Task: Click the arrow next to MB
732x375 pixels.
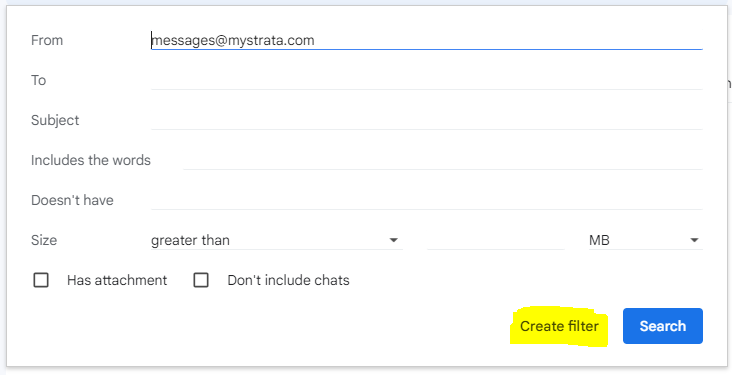Action: (x=694, y=240)
